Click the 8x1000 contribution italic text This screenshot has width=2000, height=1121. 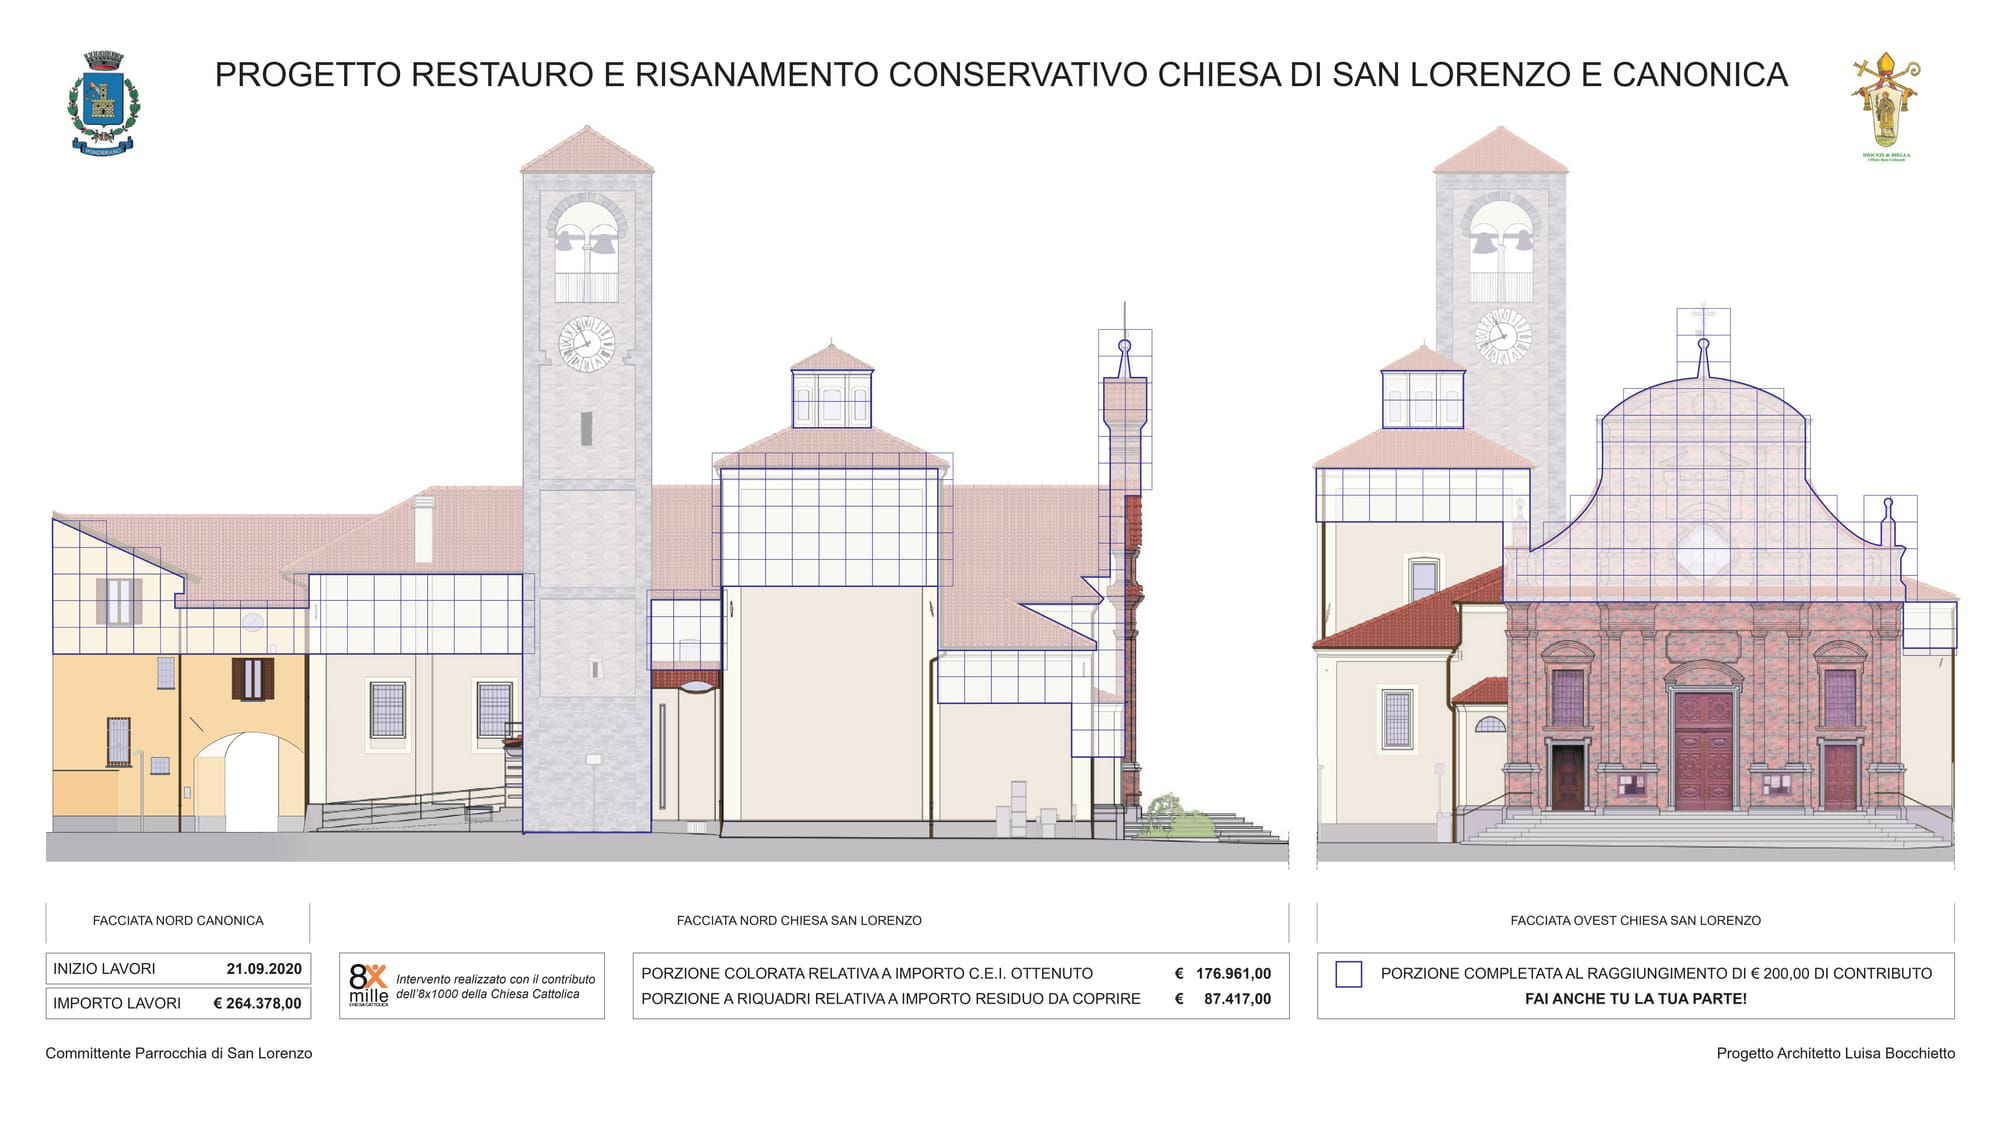[x=495, y=987]
